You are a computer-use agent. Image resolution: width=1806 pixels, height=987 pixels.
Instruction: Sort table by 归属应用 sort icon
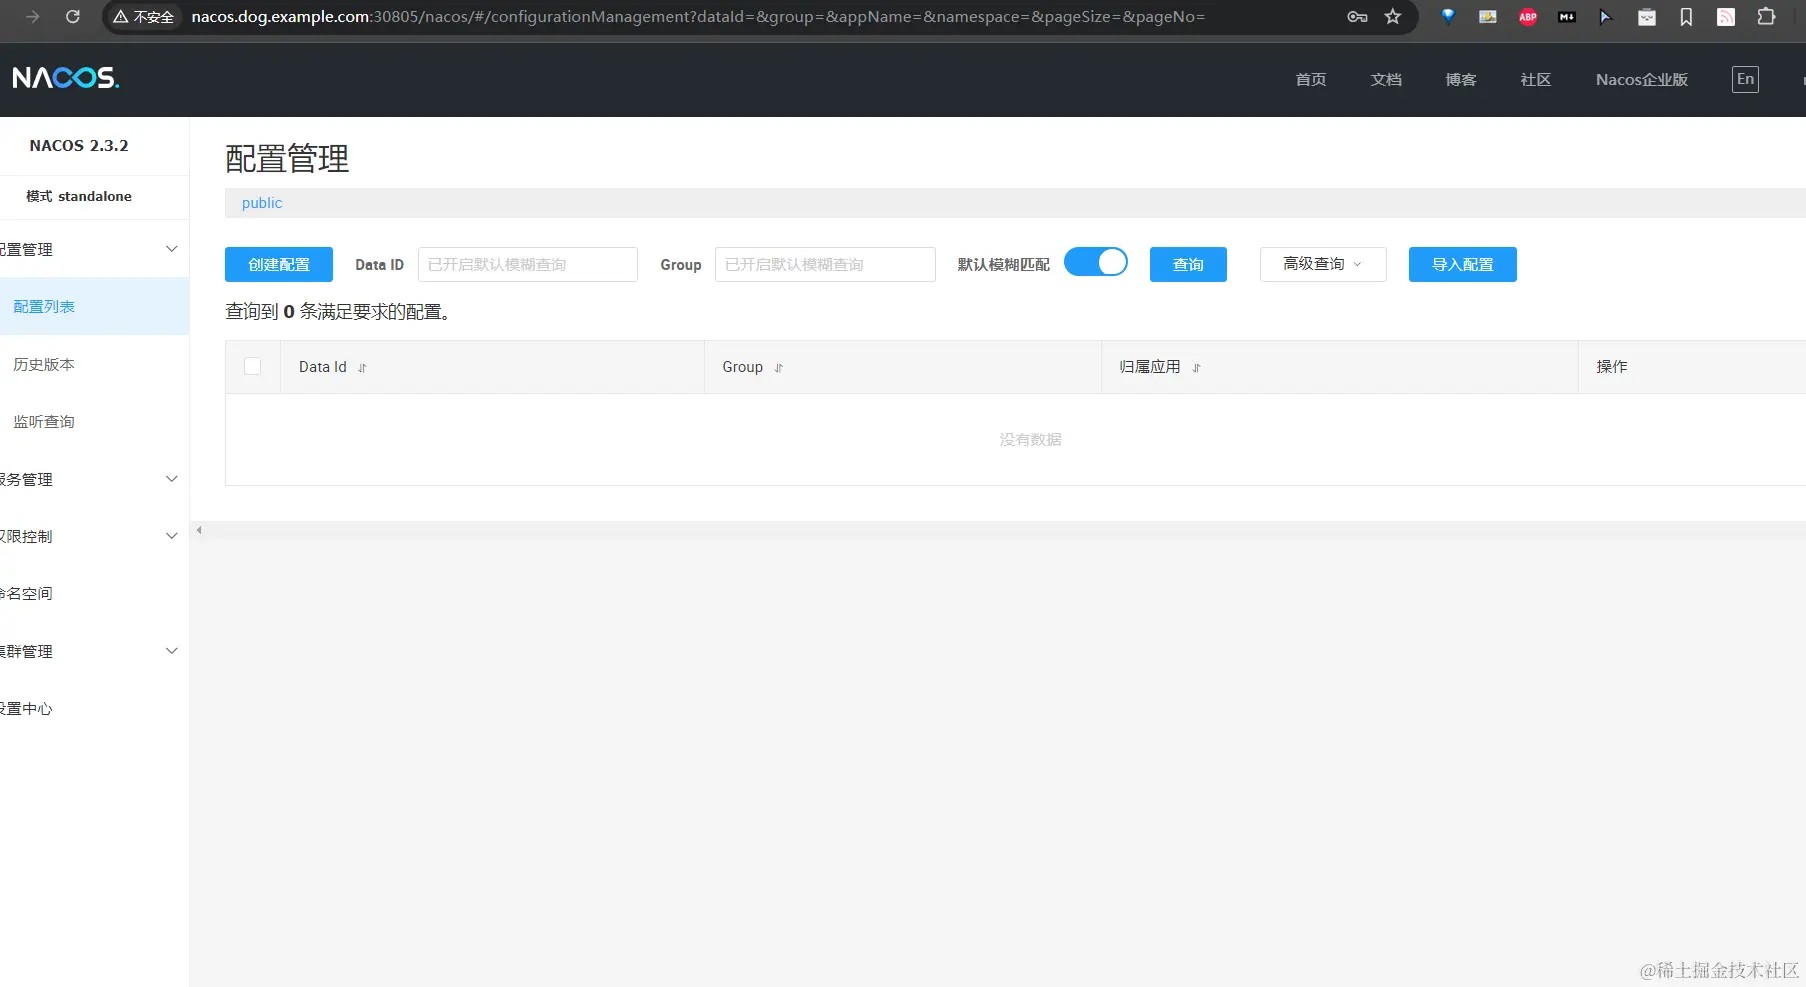click(1196, 368)
